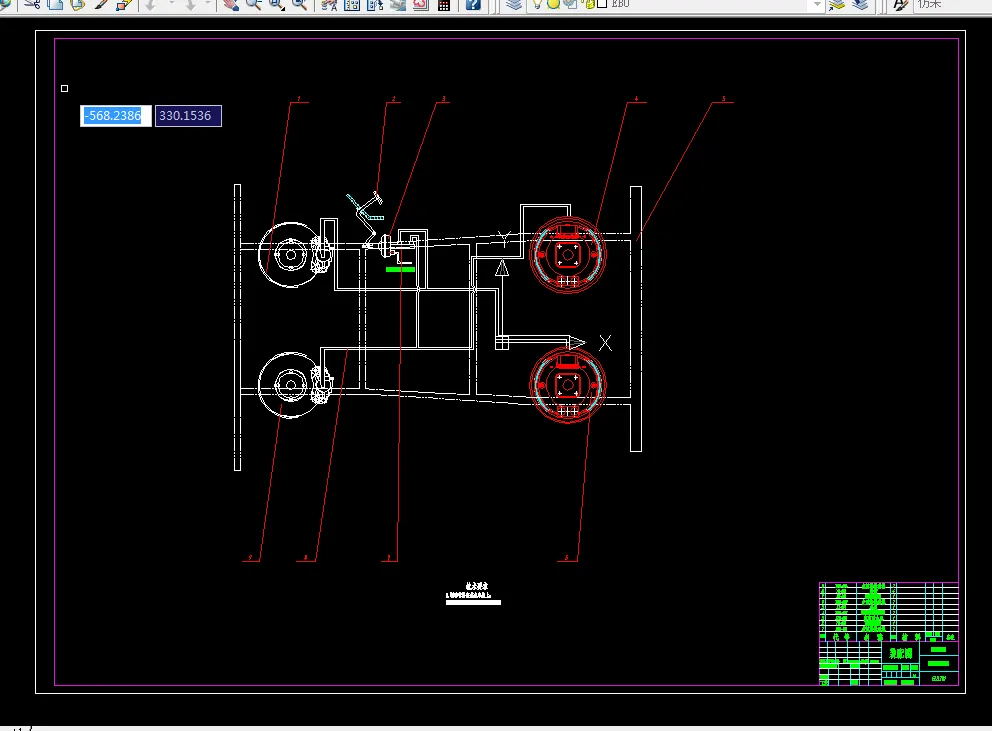Click the Cut scissors icon

point(32,4)
